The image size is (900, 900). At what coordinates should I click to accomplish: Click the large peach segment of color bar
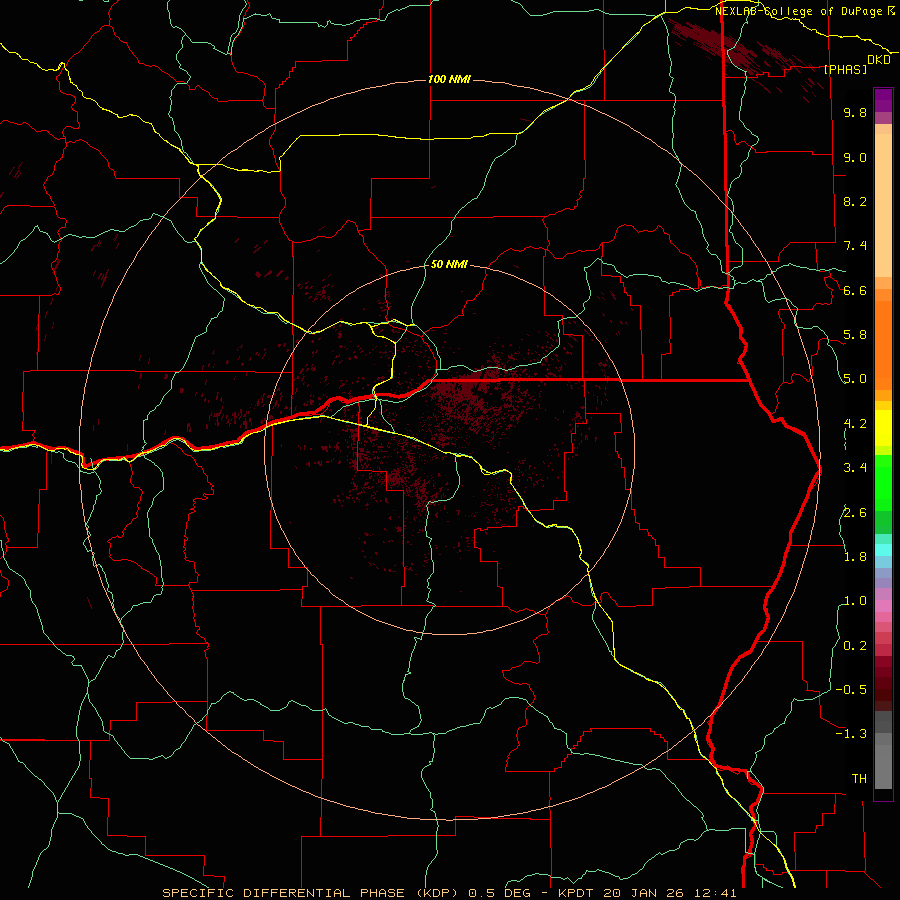(x=883, y=205)
